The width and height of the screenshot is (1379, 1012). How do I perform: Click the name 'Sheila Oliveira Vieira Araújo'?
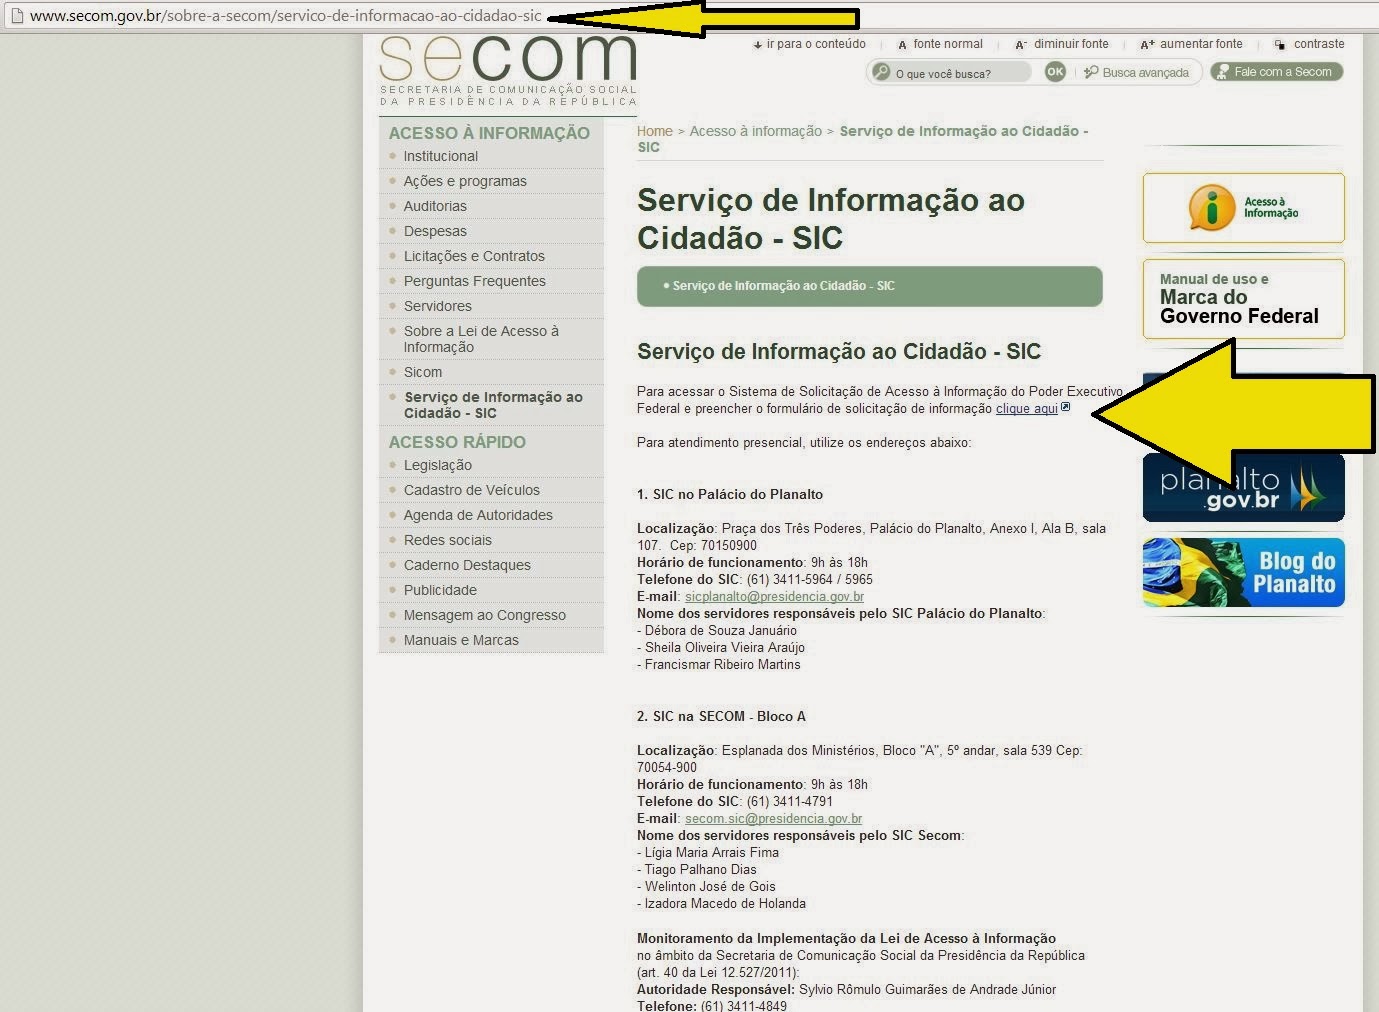pyautogui.click(x=725, y=648)
